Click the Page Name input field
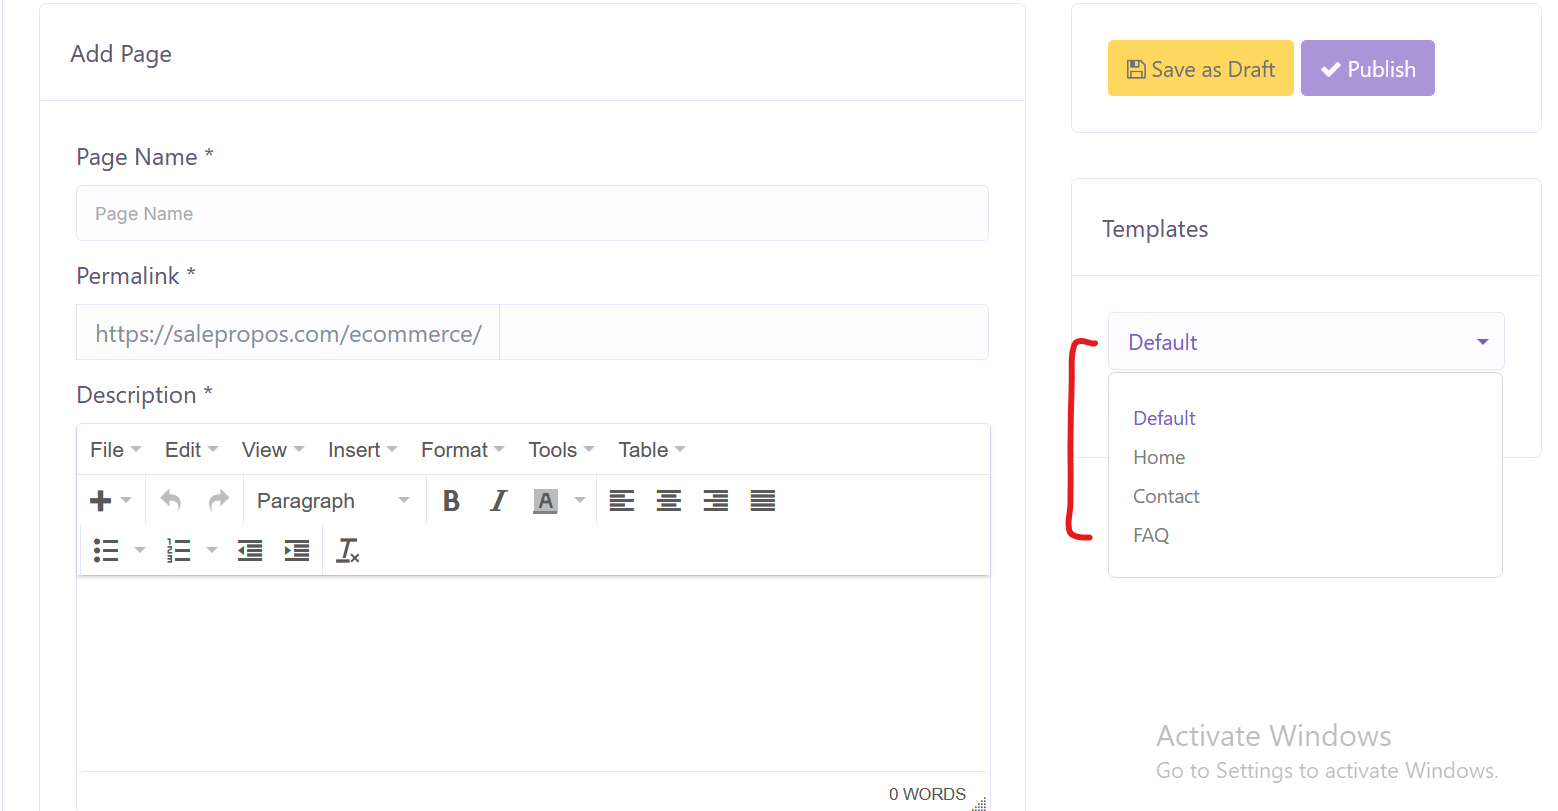1558x811 pixels. tap(532, 214)
